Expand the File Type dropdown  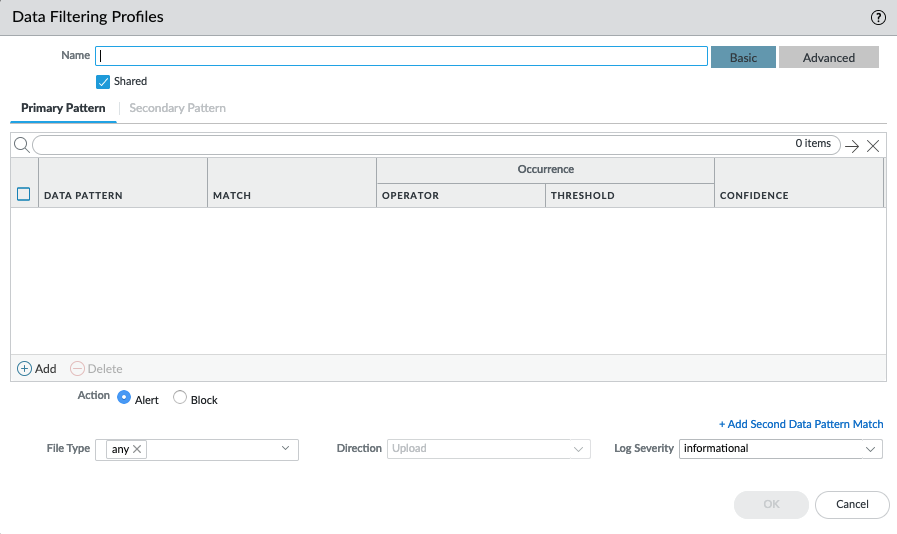tap(285, 449)
